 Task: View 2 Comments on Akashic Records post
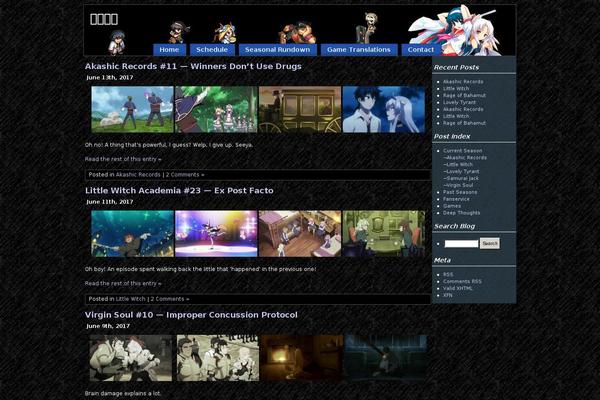(185, 175)
